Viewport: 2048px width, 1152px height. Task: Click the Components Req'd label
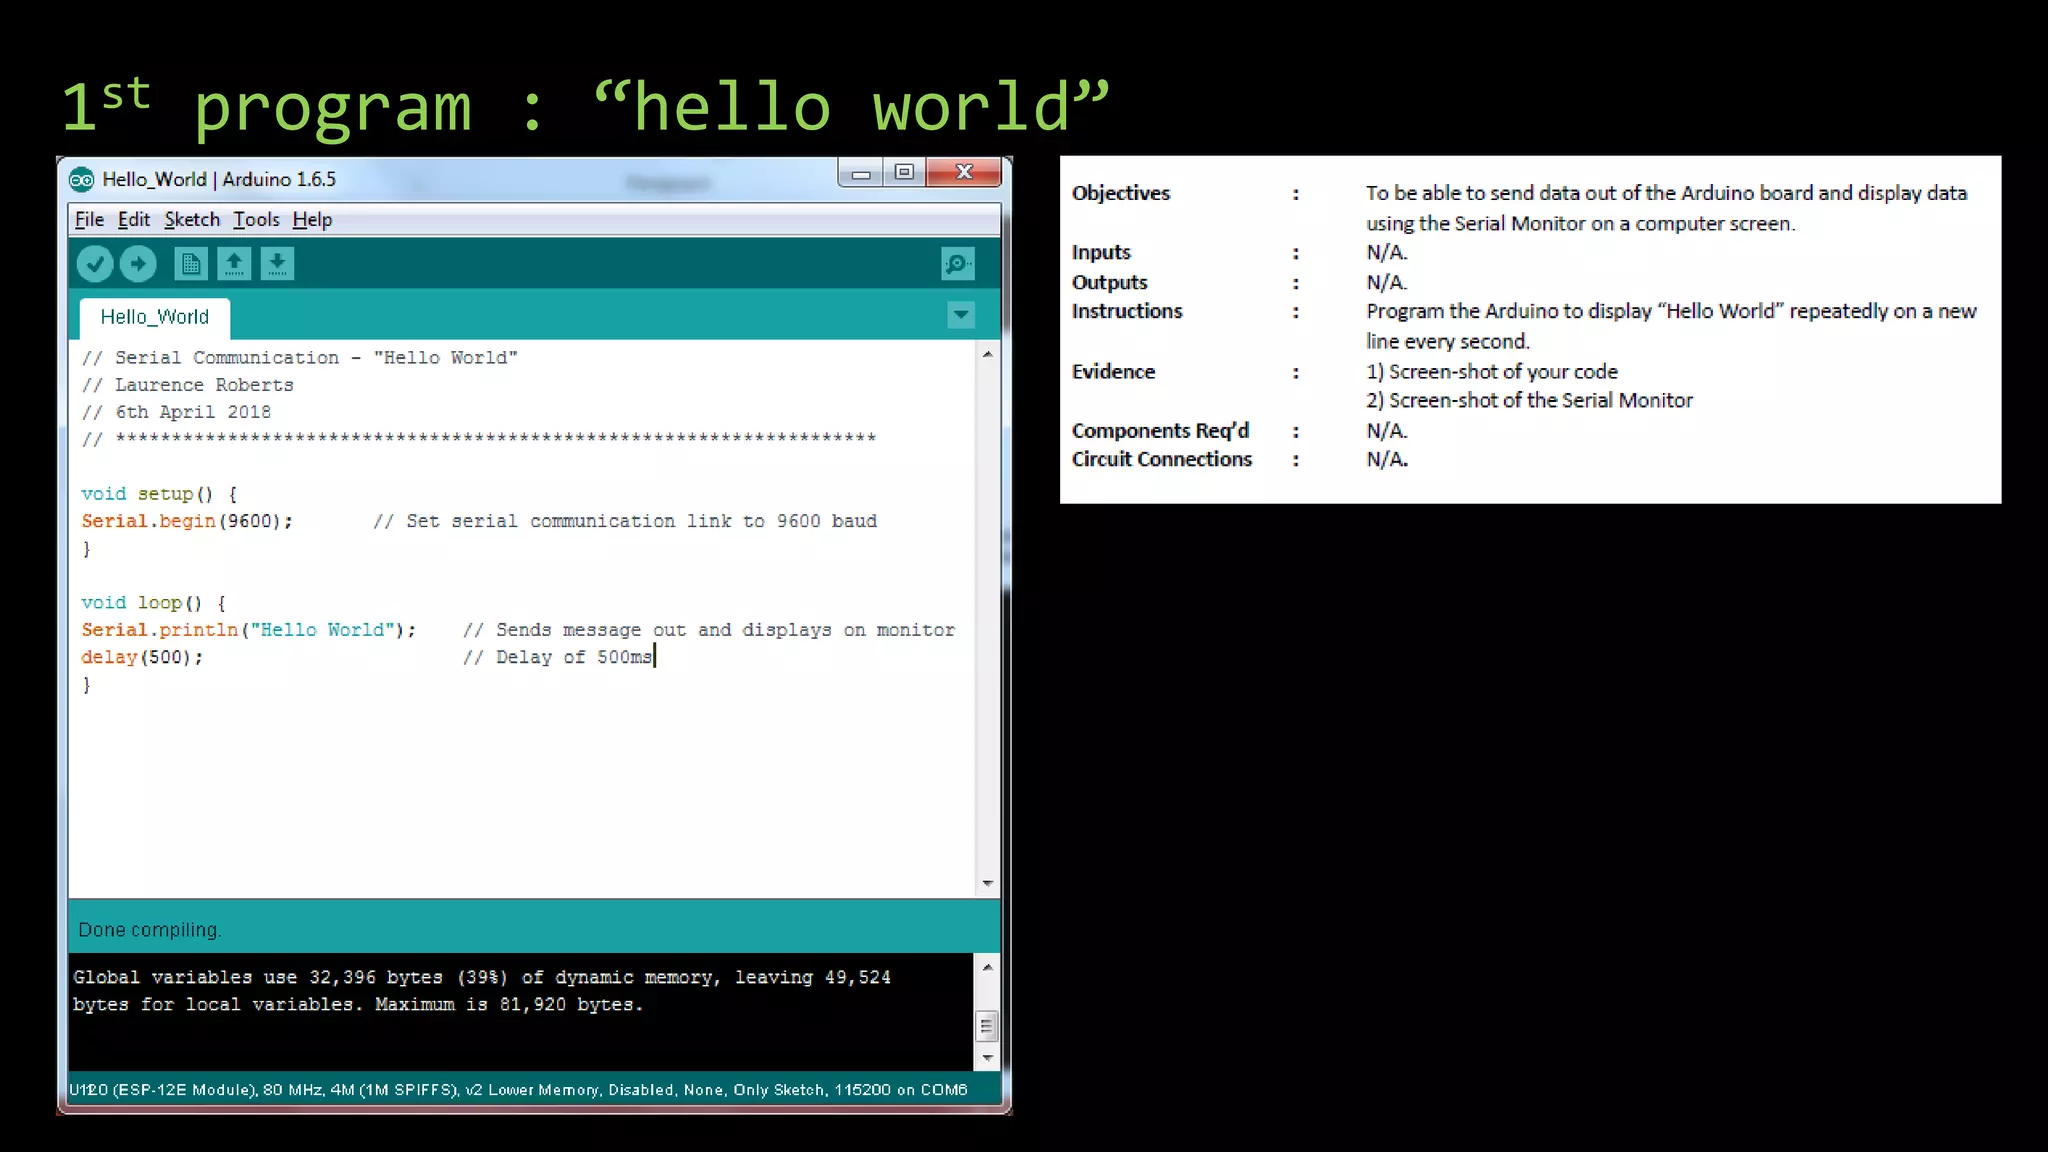(x=1160, y=431)
